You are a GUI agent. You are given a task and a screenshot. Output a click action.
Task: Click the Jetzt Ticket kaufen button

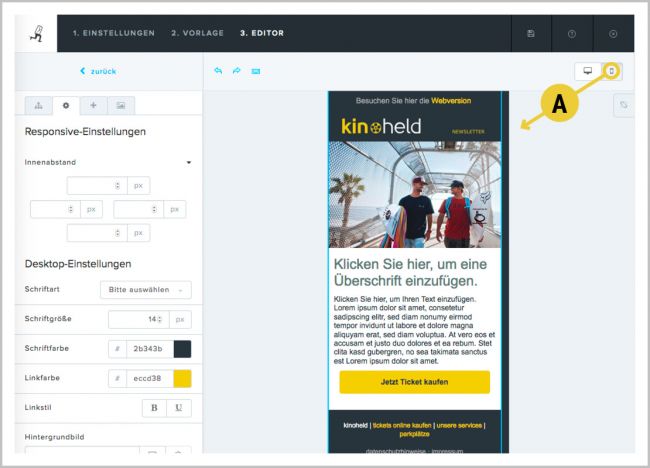click(x=414, y=382)
